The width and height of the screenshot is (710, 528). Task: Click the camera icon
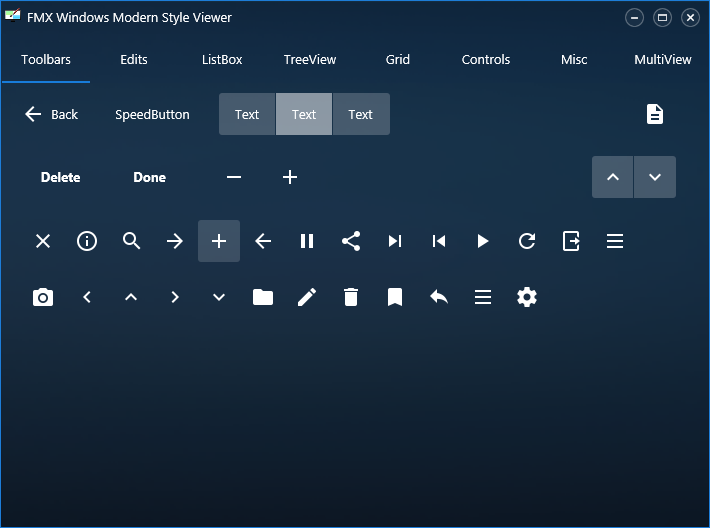(x=43, y=297)
